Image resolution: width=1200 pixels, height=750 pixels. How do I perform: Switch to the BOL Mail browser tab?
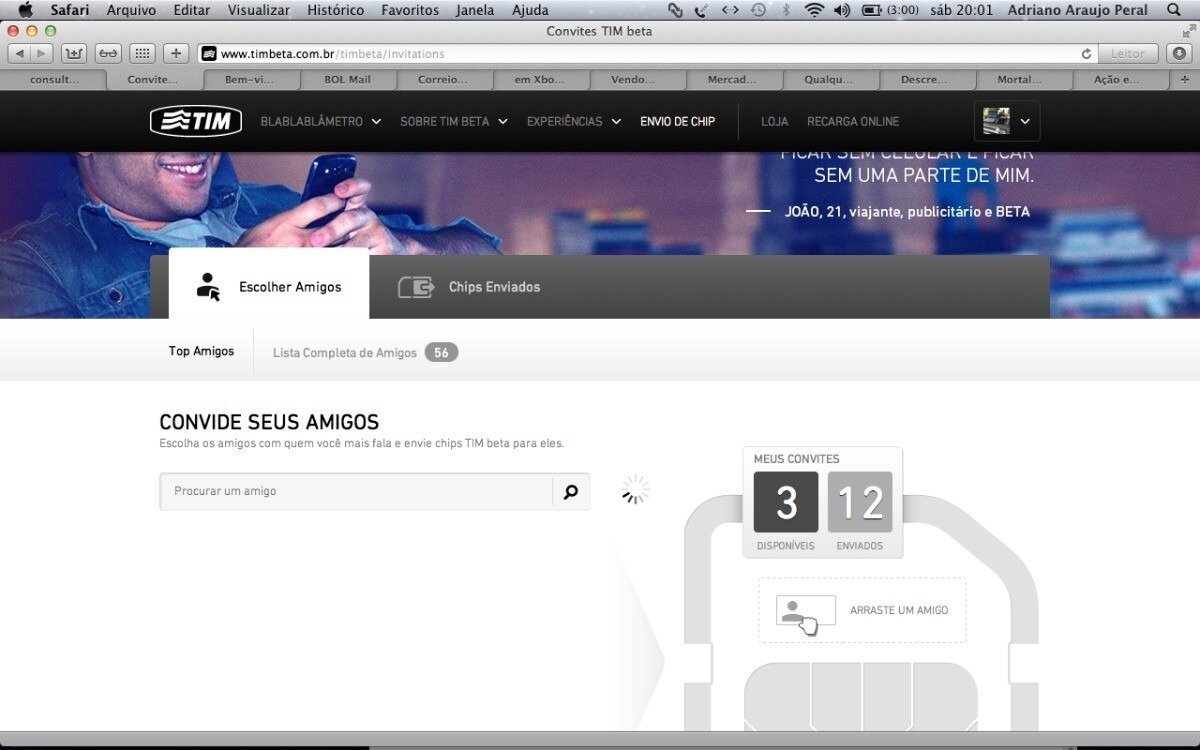click(347, 80)
